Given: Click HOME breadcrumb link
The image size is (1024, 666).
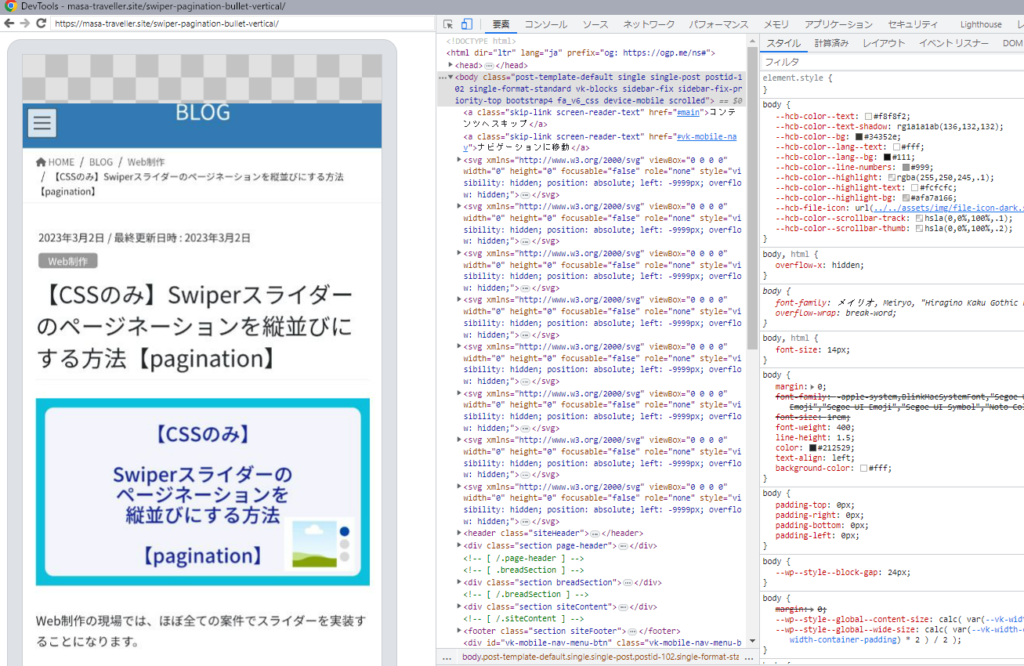Looking at the screenshot, I should pos(61,162).
